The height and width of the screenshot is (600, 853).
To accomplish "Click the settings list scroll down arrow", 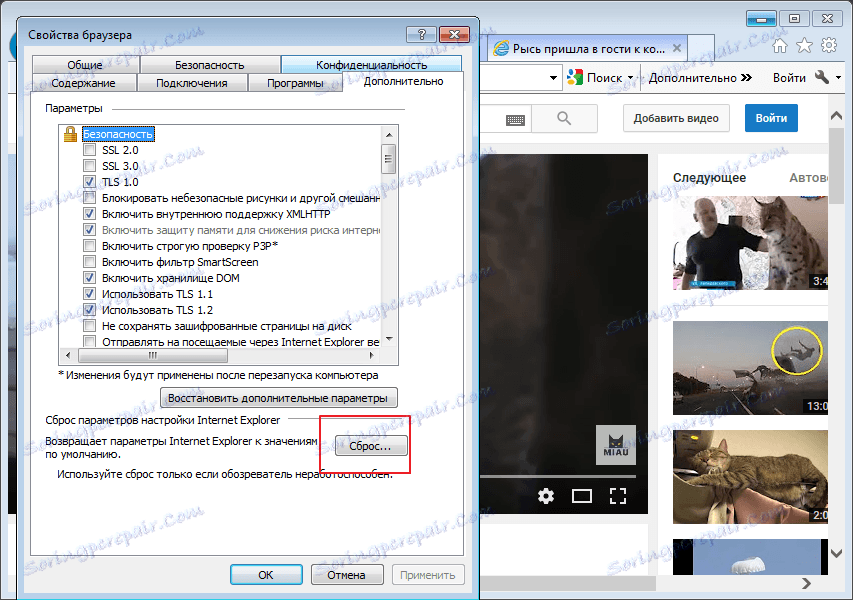I will 389,339.
